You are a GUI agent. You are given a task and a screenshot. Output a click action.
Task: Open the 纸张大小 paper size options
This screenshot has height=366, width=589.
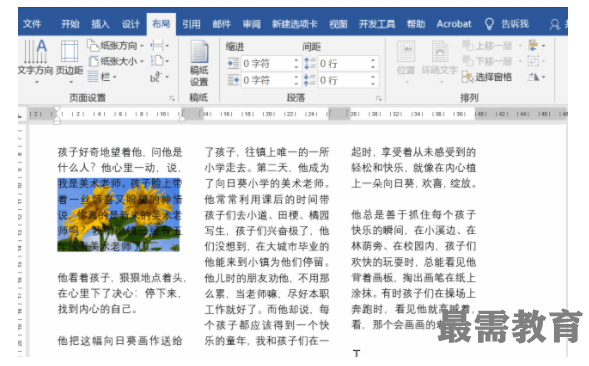(116, 61)
